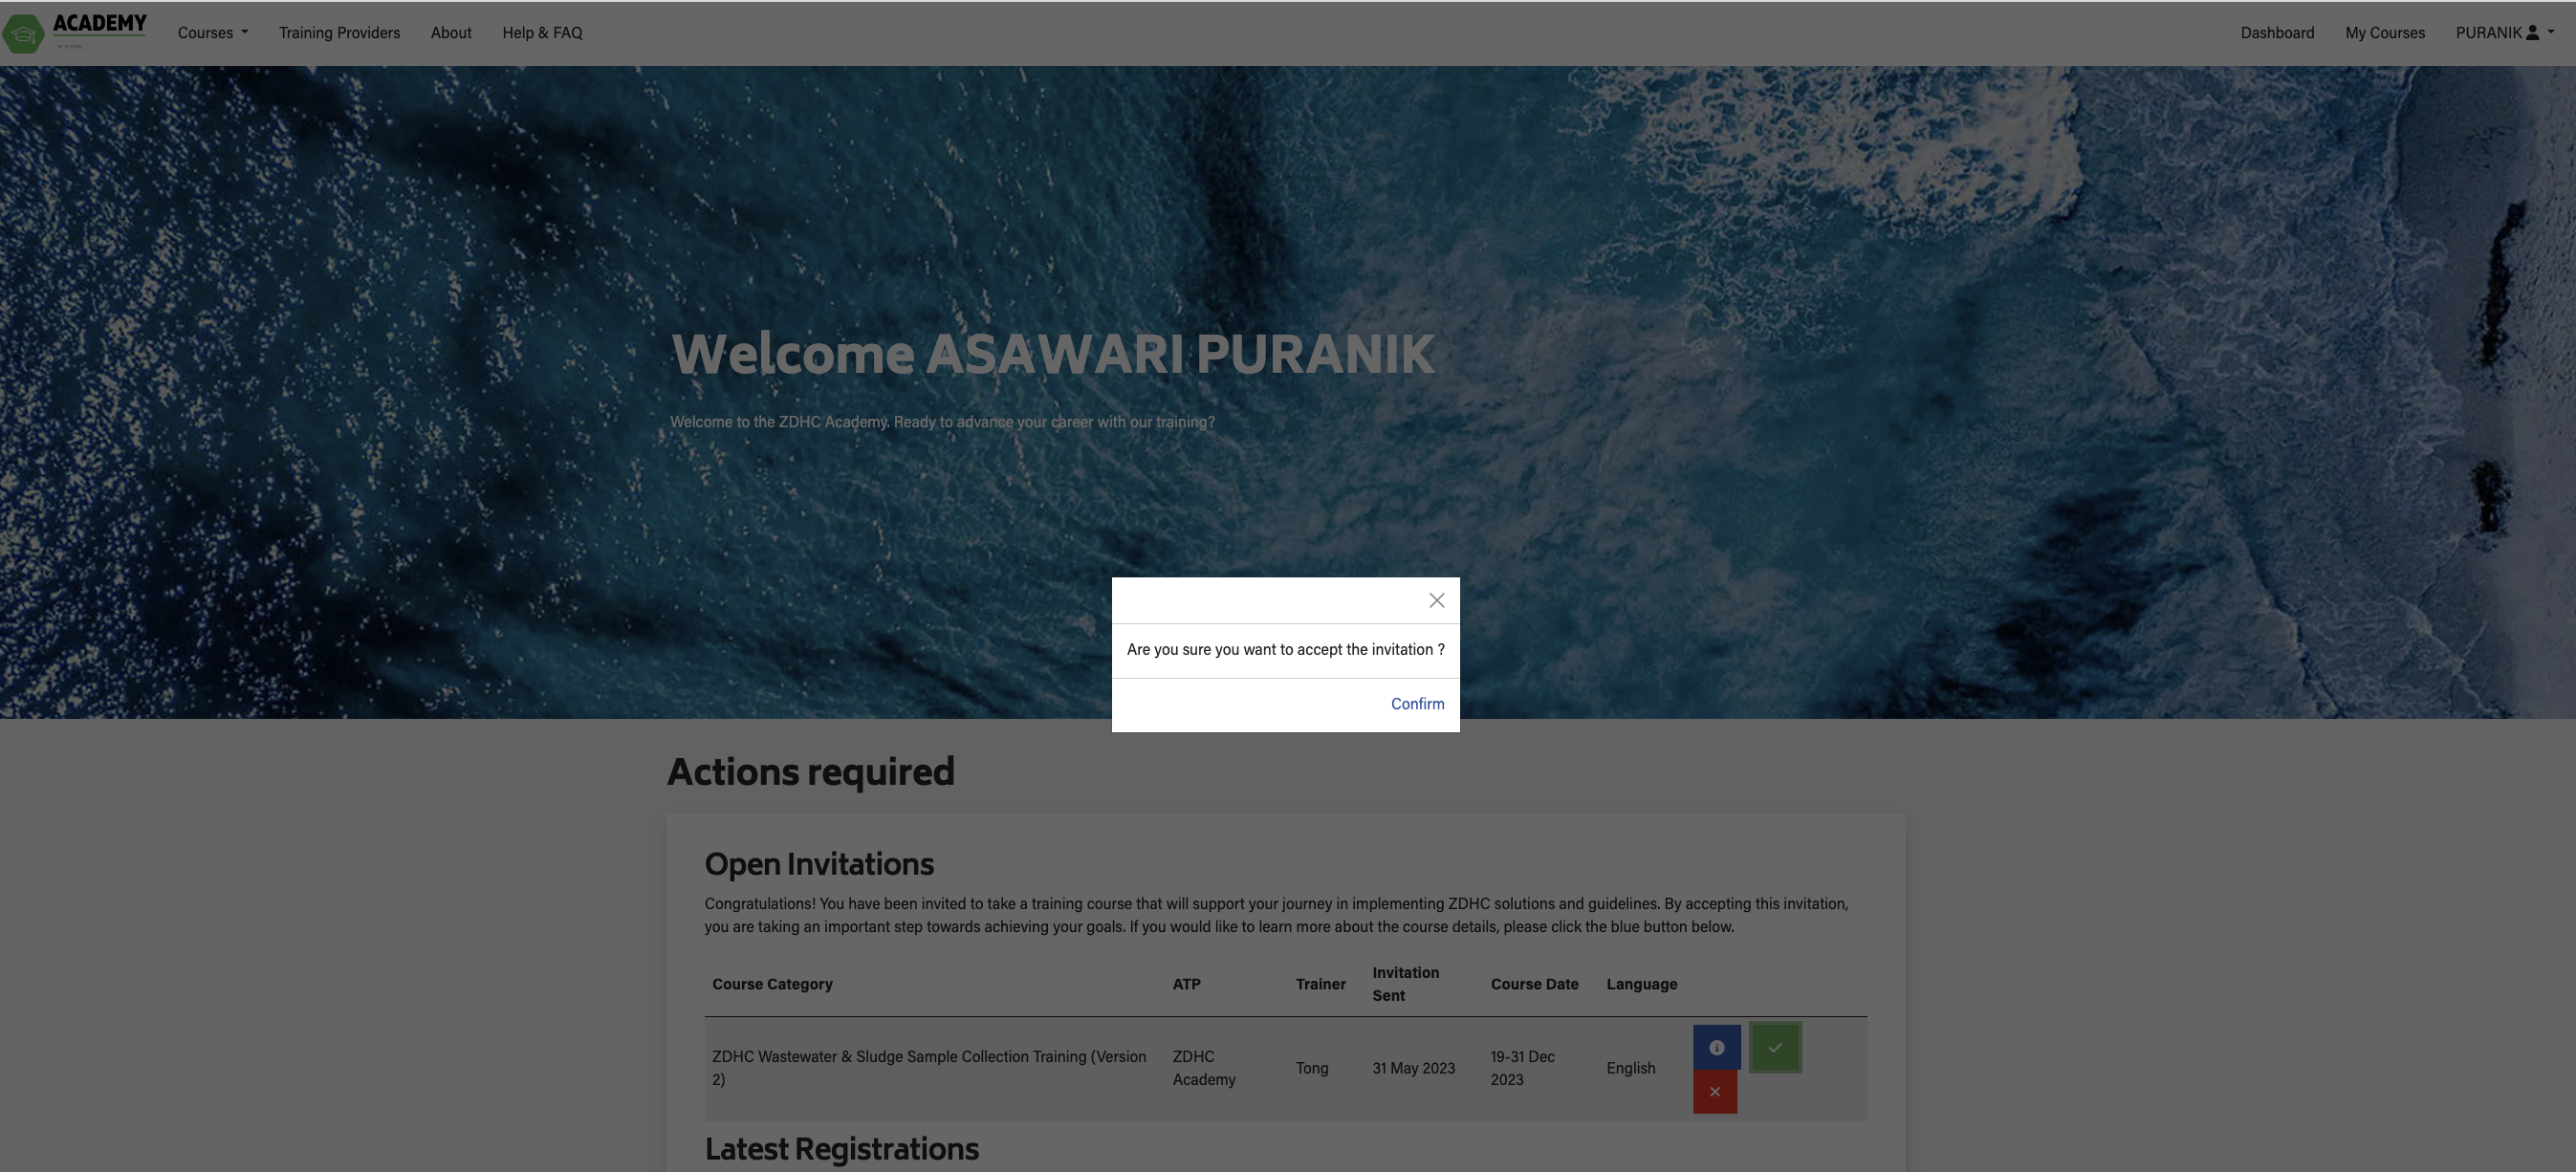Click the 19-31 Dec 2023 course date
The image size is (2576, 1172).
coord(1522,1068)
